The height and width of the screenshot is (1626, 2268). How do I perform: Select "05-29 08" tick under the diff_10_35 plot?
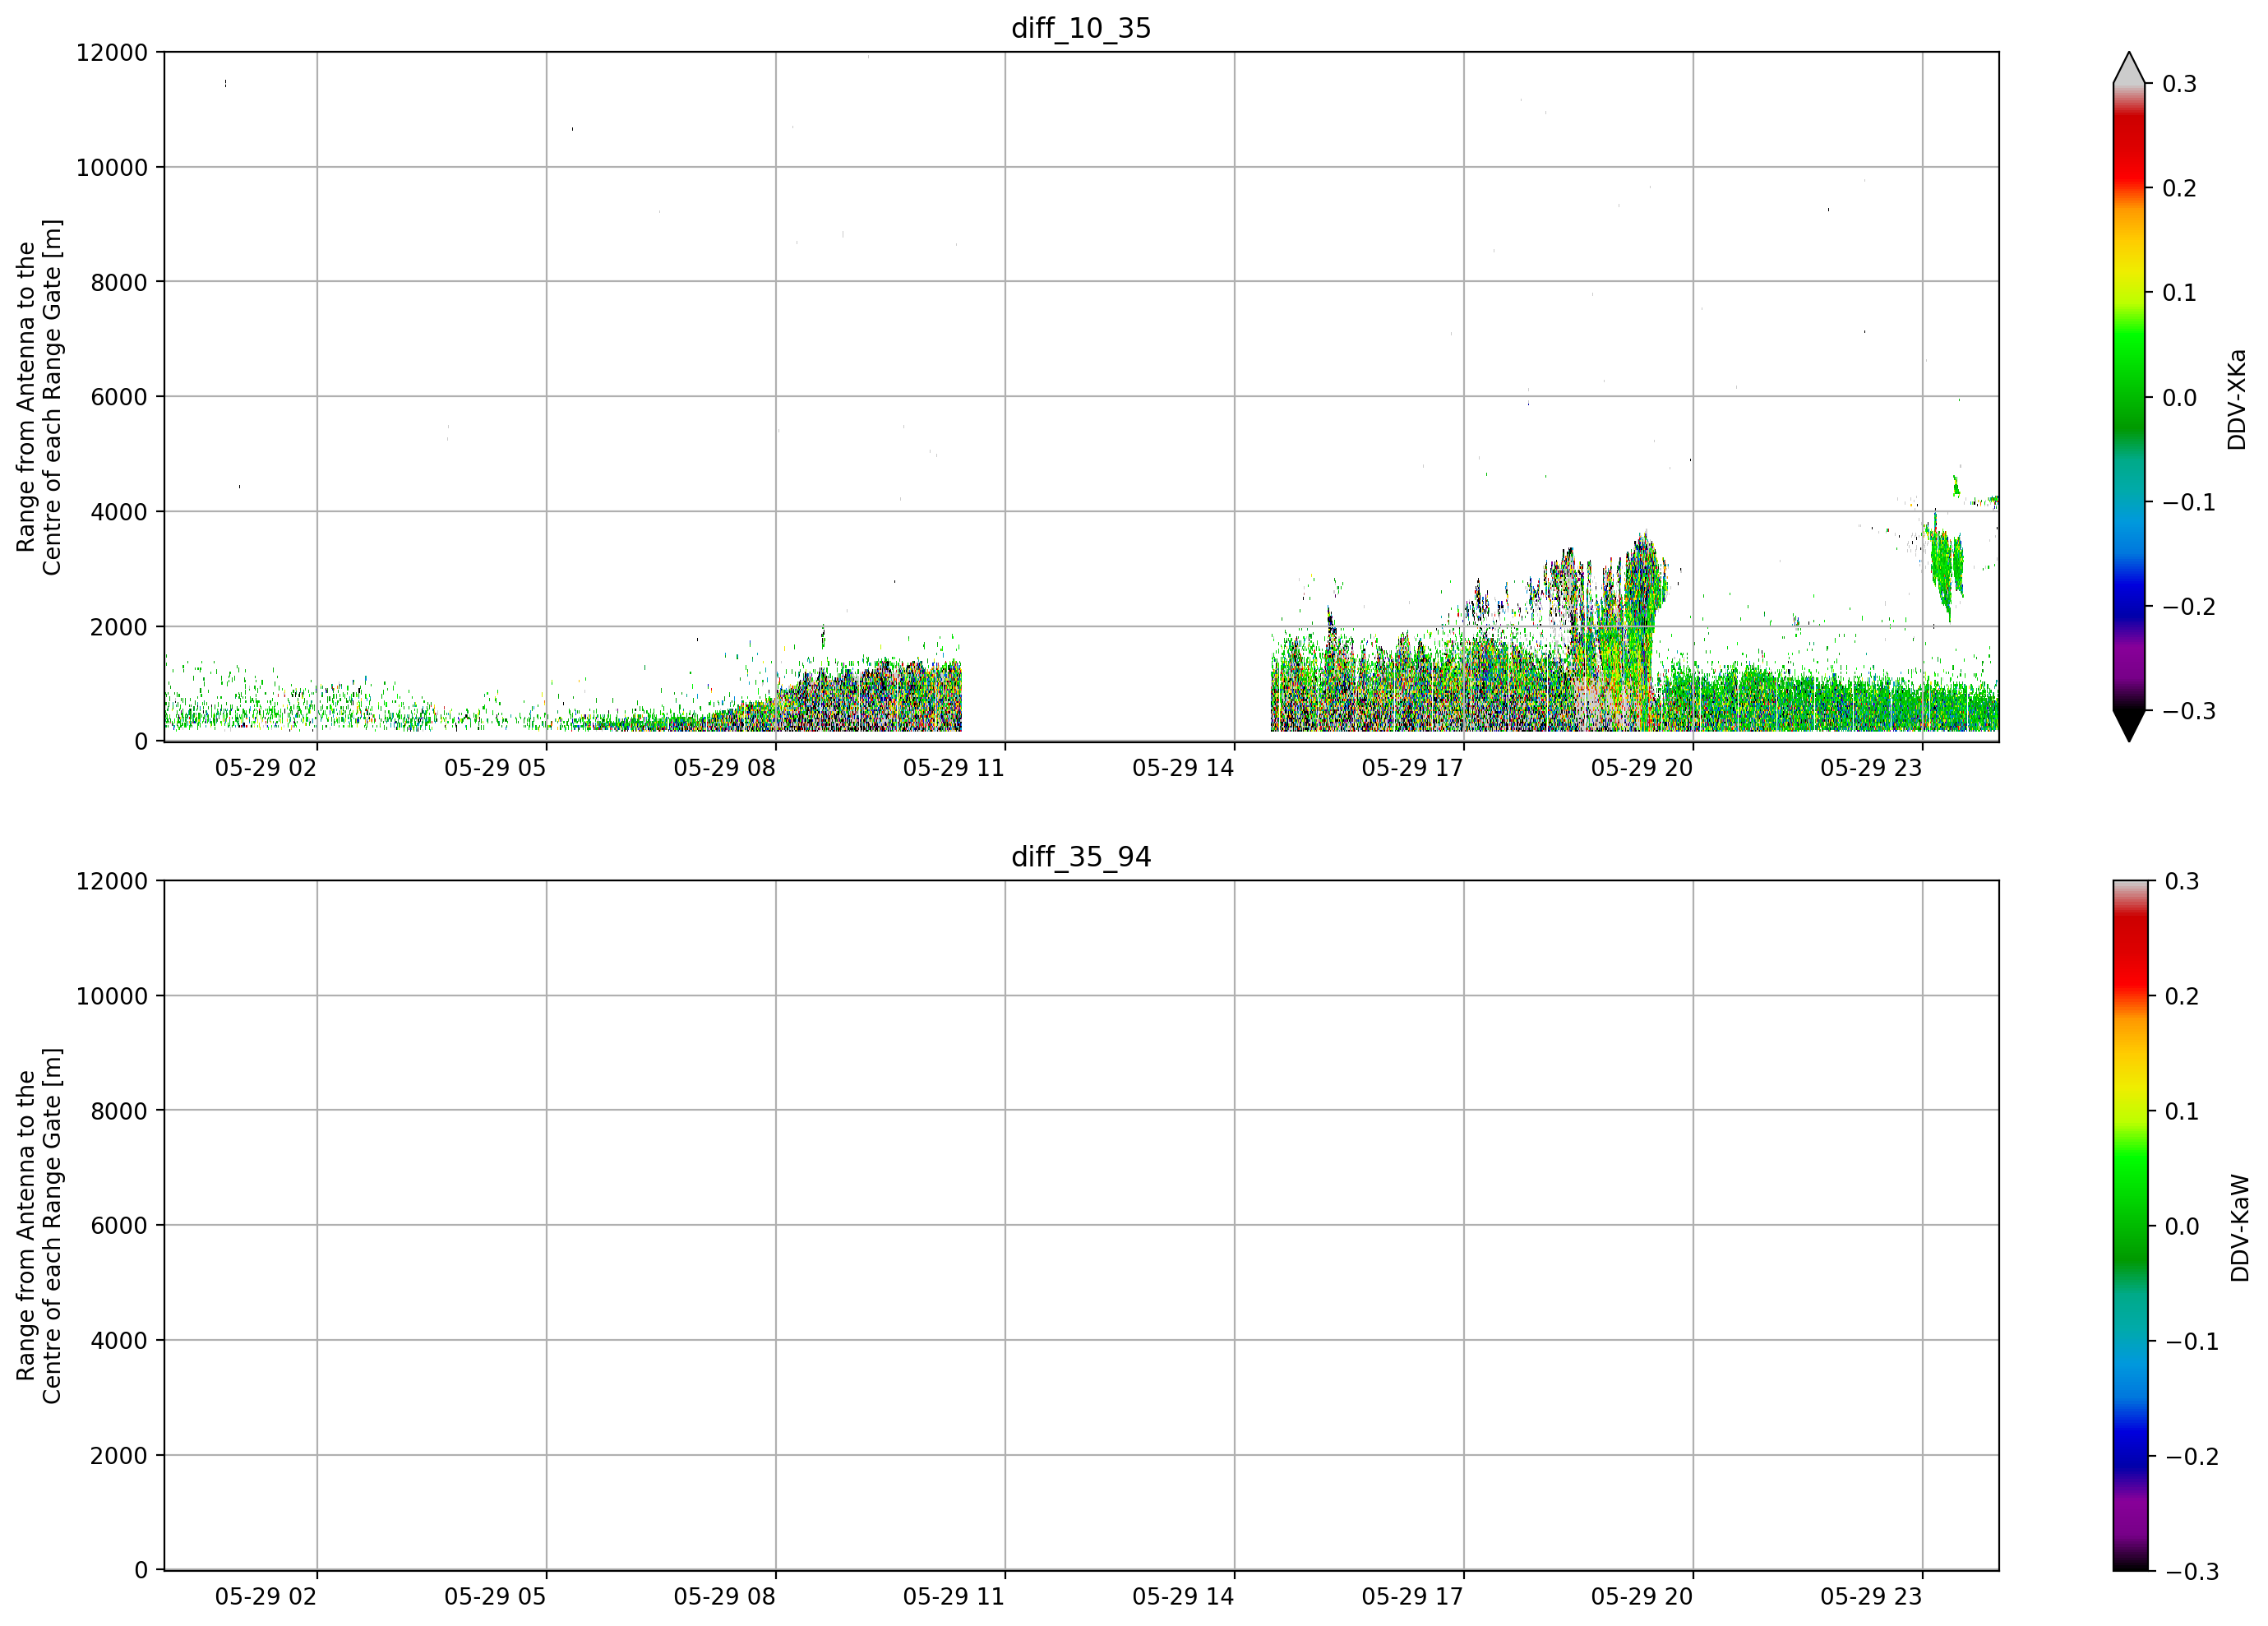(x=724, y=768)
